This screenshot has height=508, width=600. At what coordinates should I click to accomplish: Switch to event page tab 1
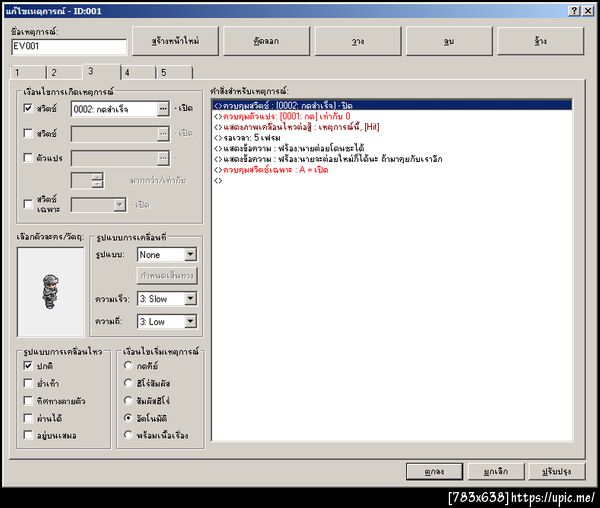pos(28,72)
